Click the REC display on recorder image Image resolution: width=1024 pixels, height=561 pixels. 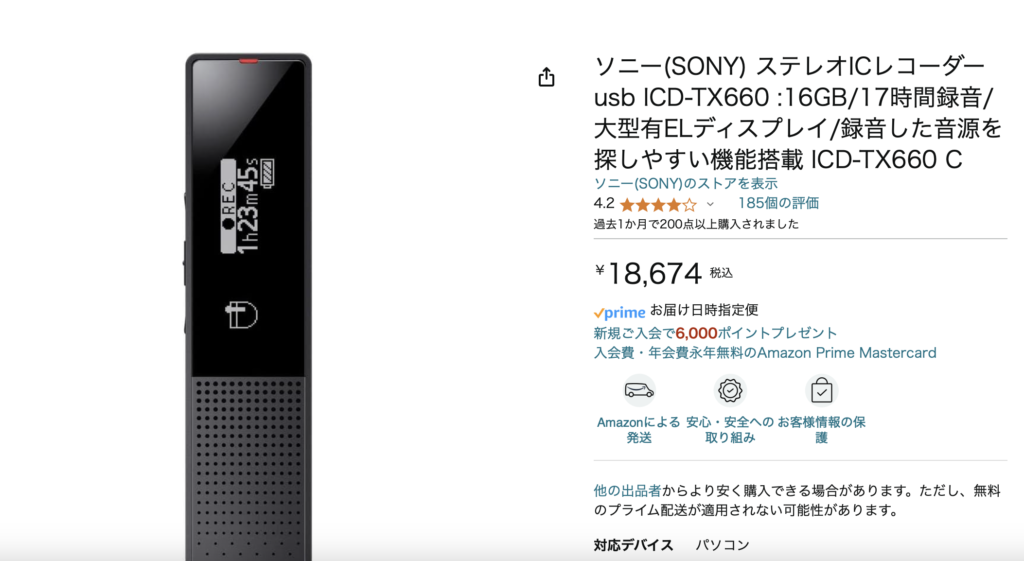[x=228, y=206]
